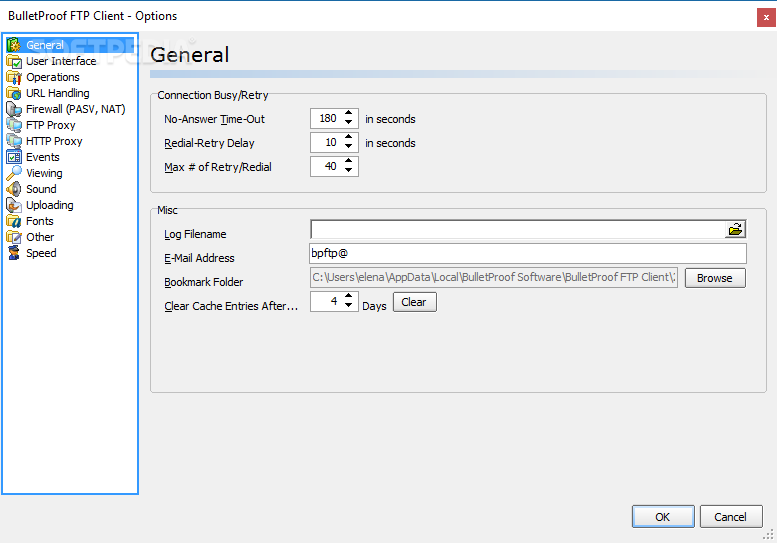Screen dimensions: 777x543
Task: Close the Options dialog window
Action: coord(766,17)
